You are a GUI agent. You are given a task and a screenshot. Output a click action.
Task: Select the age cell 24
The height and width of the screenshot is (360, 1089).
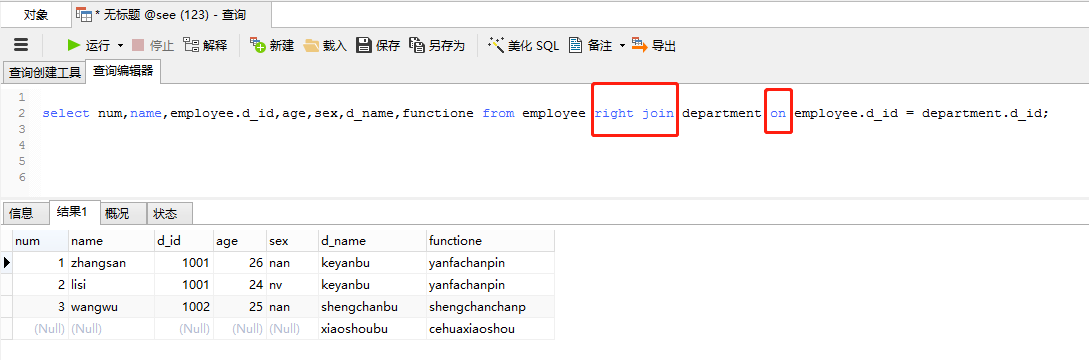tap(240, 285)
